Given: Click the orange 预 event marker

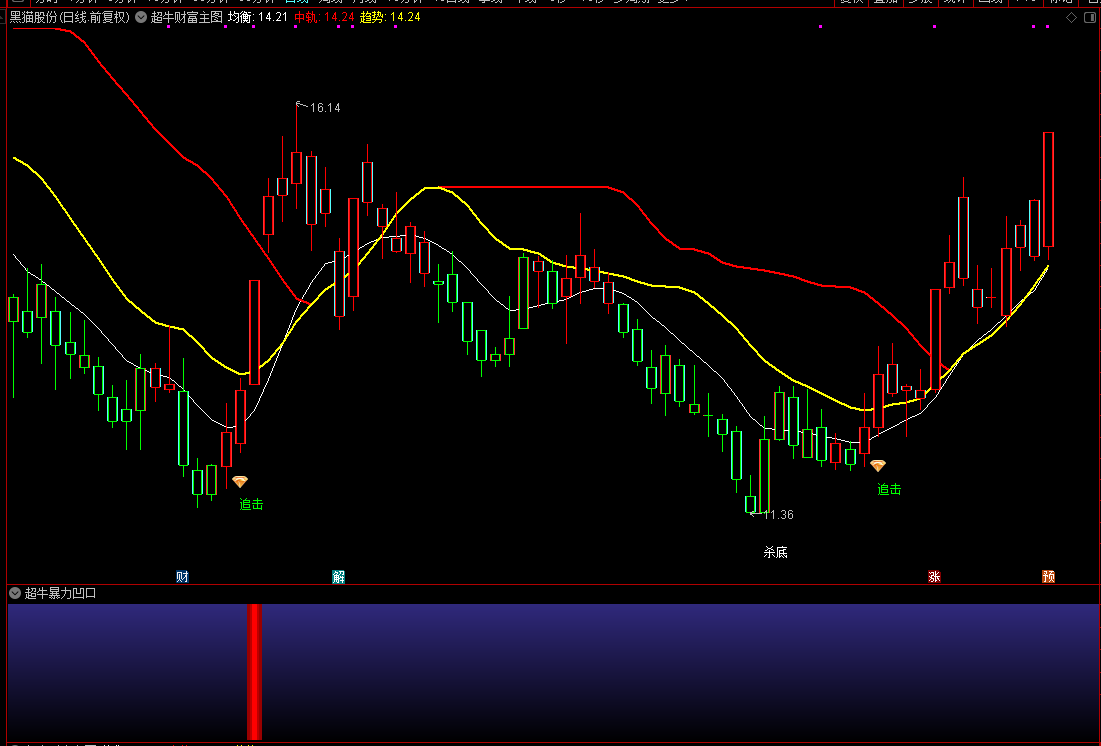Looking at the screenshot, I should pyautogui.click(x=1048, y=577).
